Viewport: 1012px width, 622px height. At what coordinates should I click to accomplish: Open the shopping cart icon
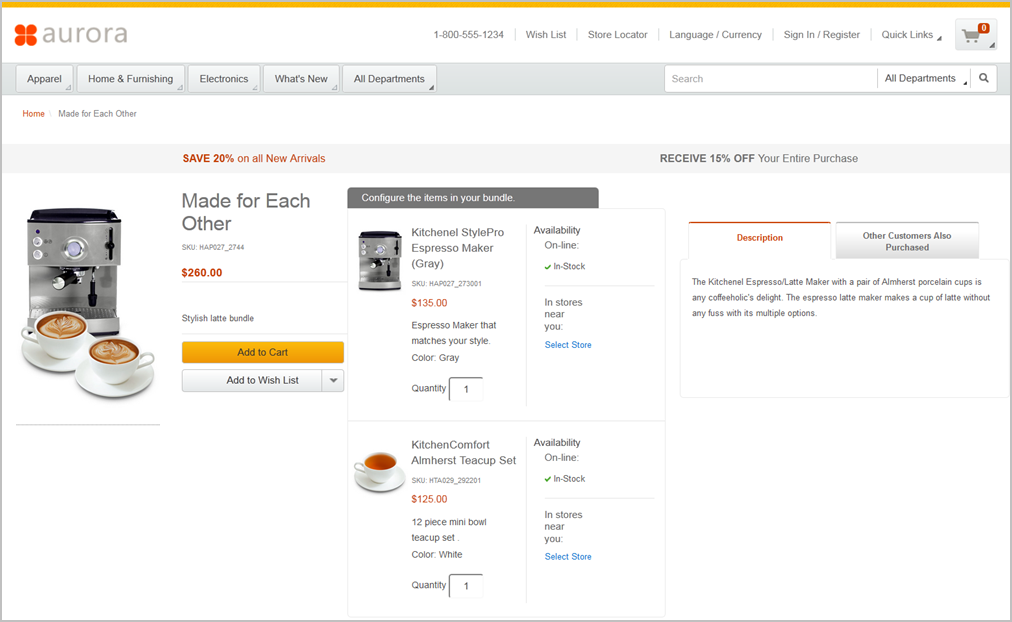tap(974, 36)
